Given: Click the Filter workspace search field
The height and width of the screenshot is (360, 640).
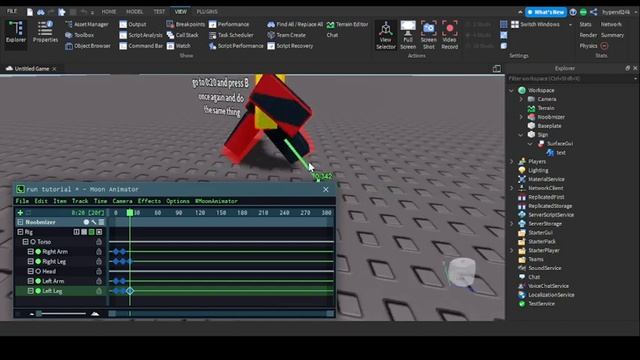Looking at the screenshot, I should pos(571,78).
